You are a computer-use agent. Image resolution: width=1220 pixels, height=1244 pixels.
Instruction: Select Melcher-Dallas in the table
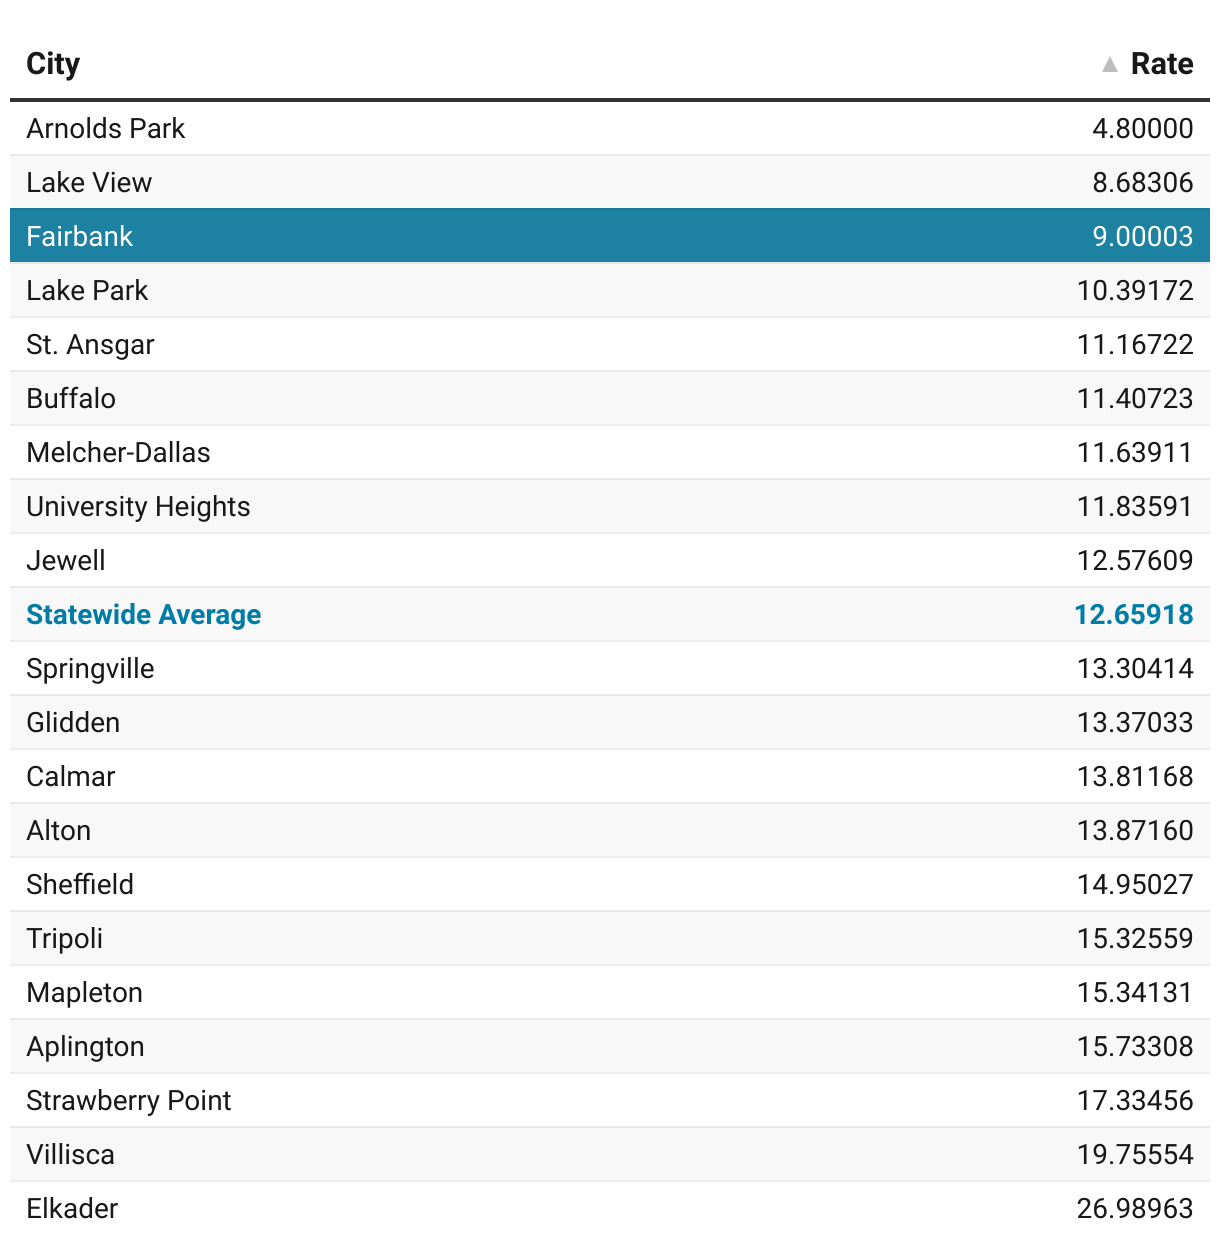click(118, 453)
